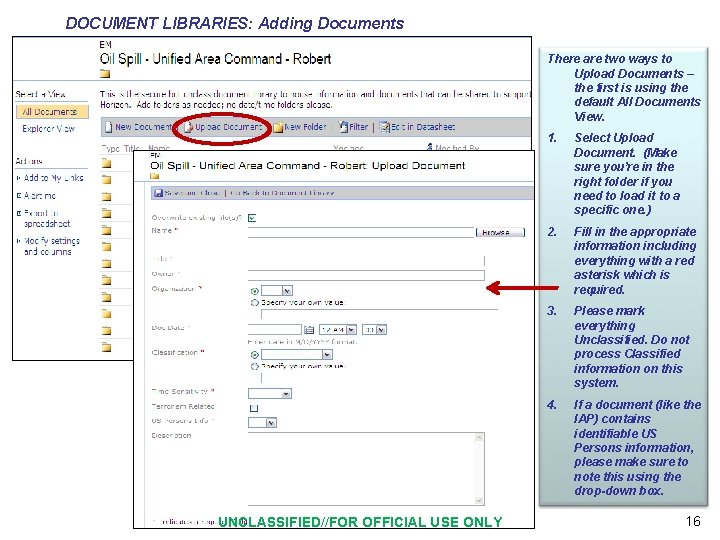Open the Doc Date calendar picker icon

tap(309, 330)
